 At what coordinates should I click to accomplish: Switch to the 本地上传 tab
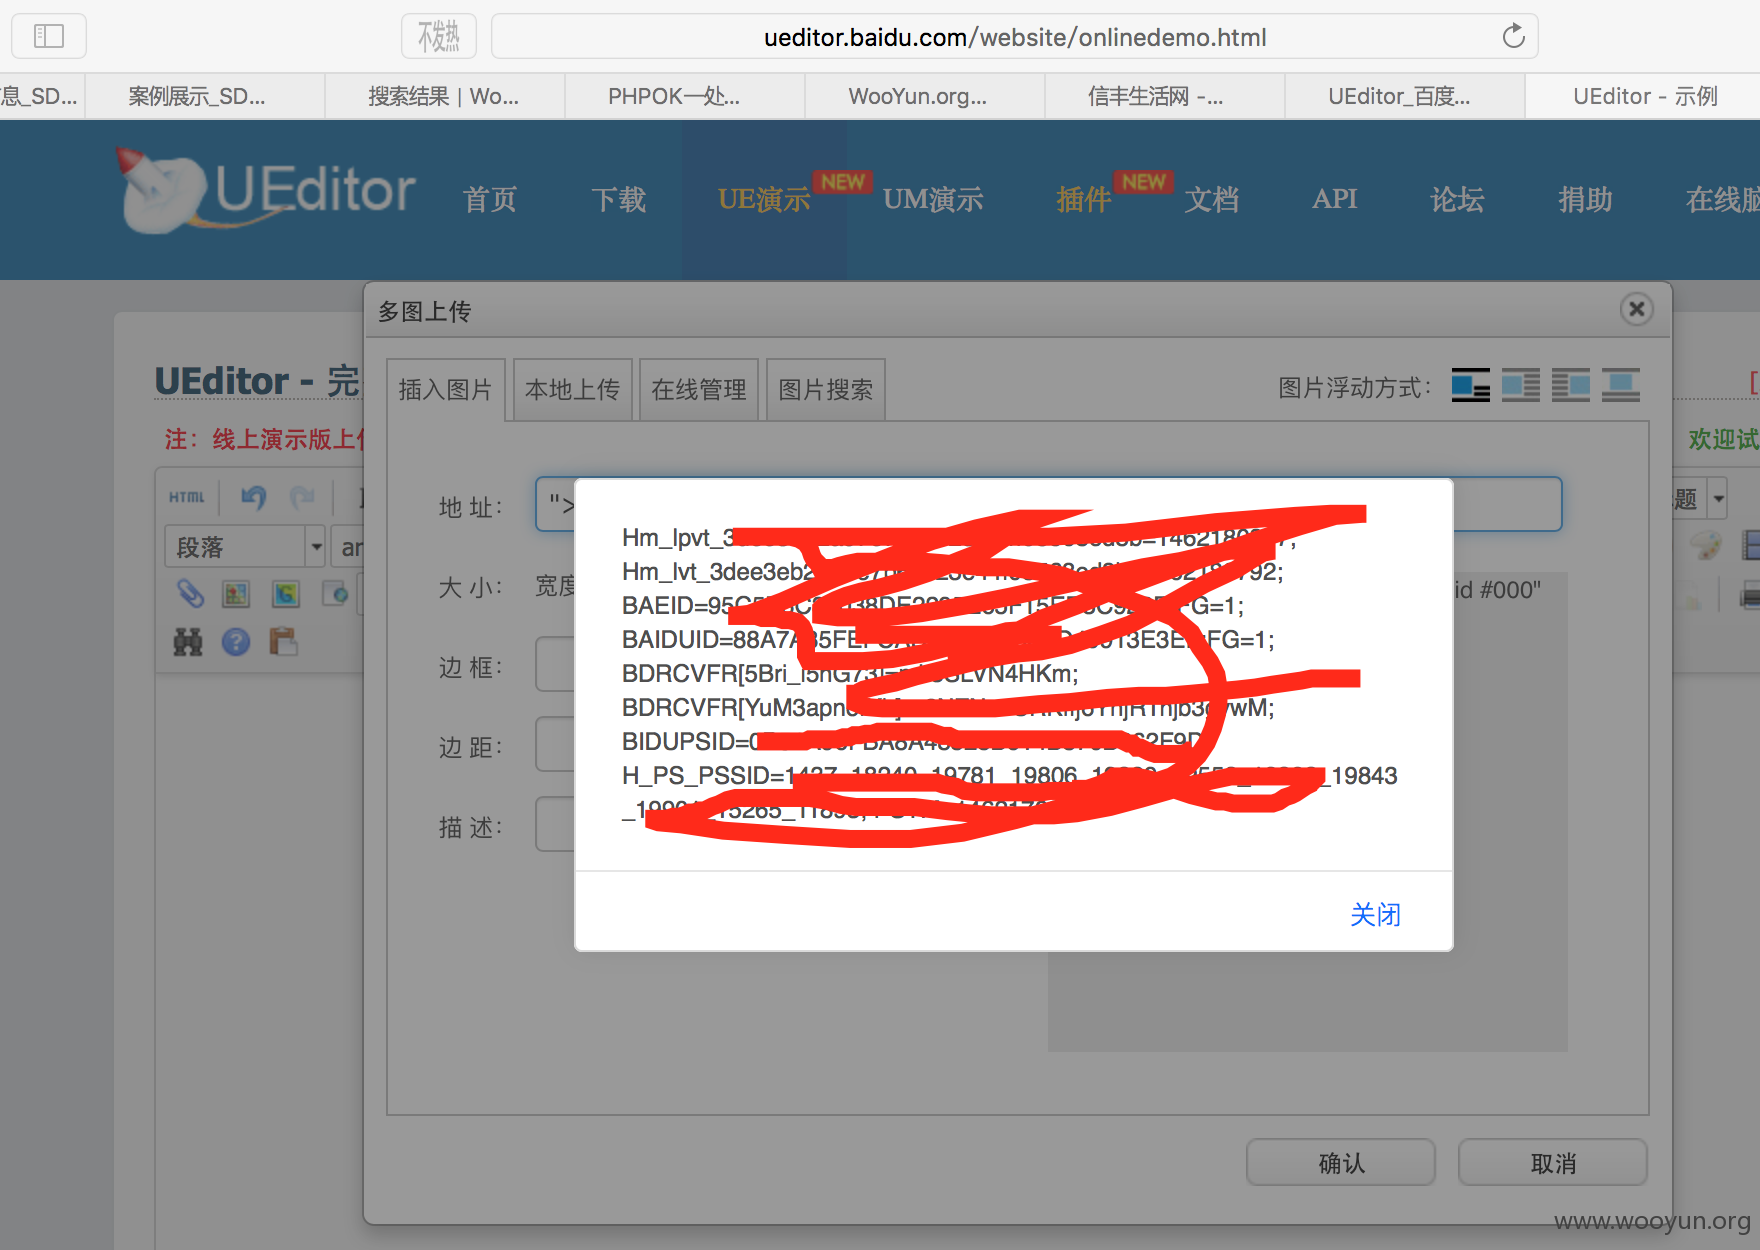tap(572, 390)
